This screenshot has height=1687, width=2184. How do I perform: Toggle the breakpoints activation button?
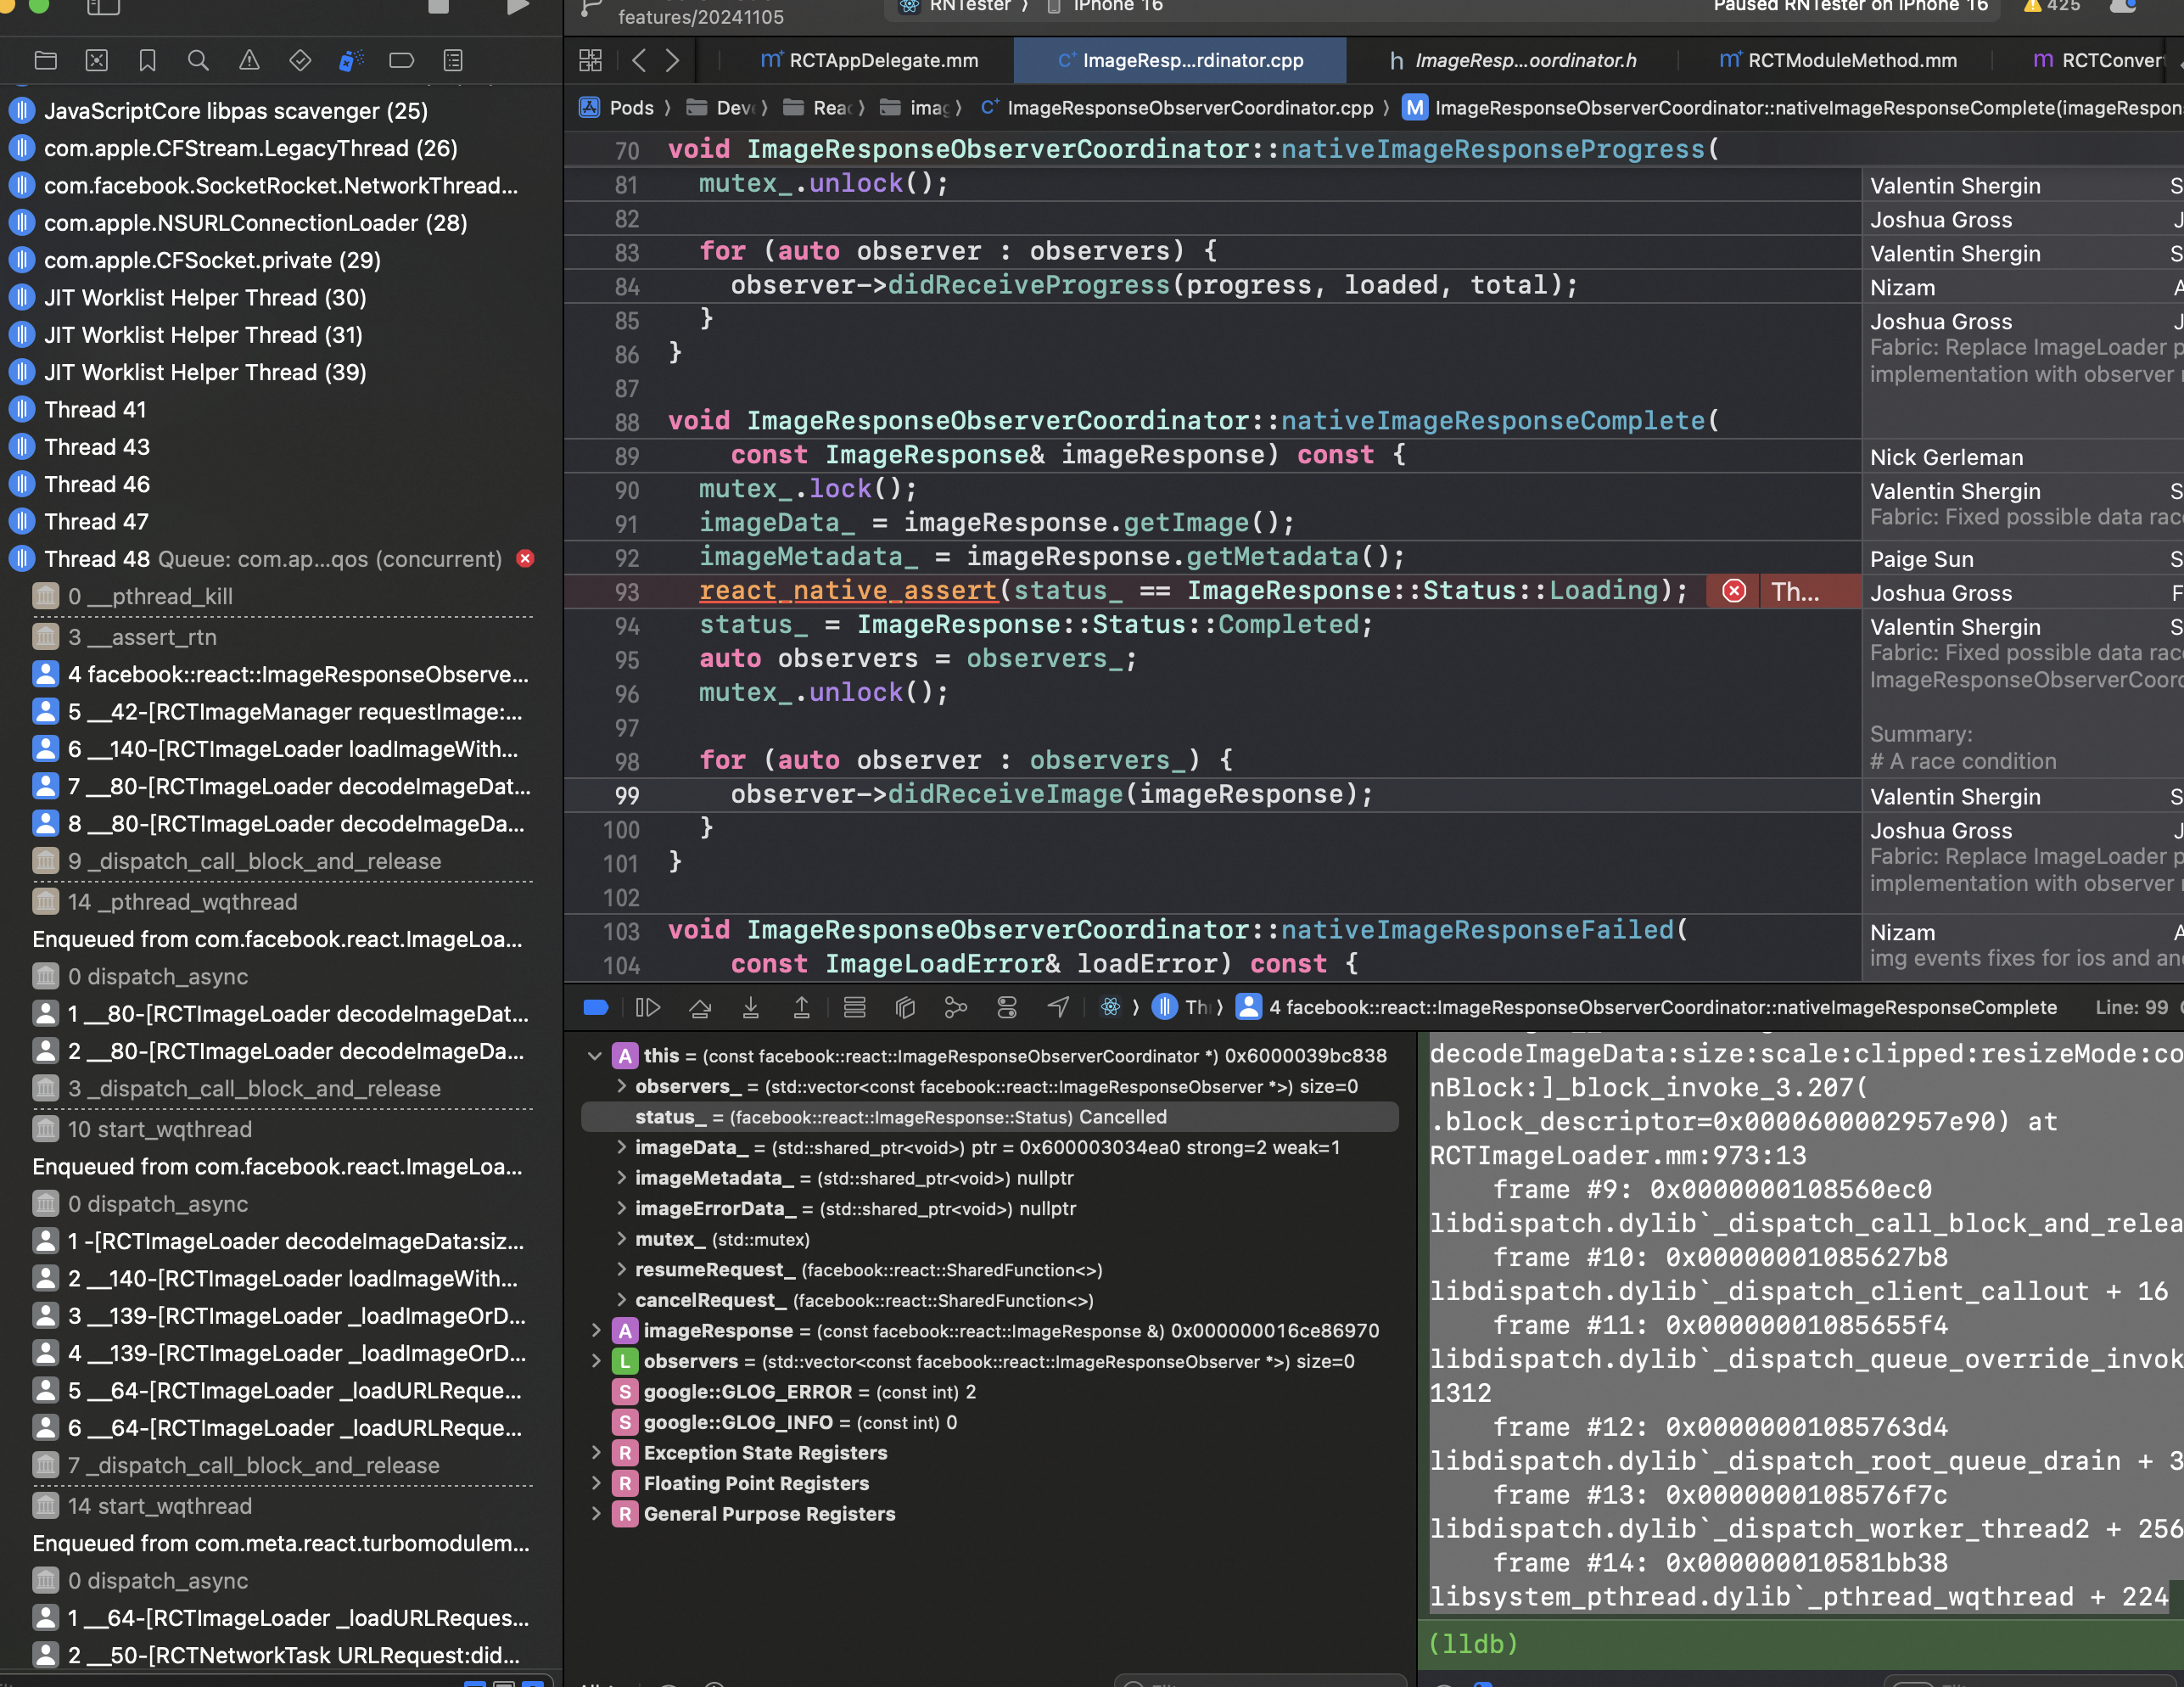[x=596, y=1007]
